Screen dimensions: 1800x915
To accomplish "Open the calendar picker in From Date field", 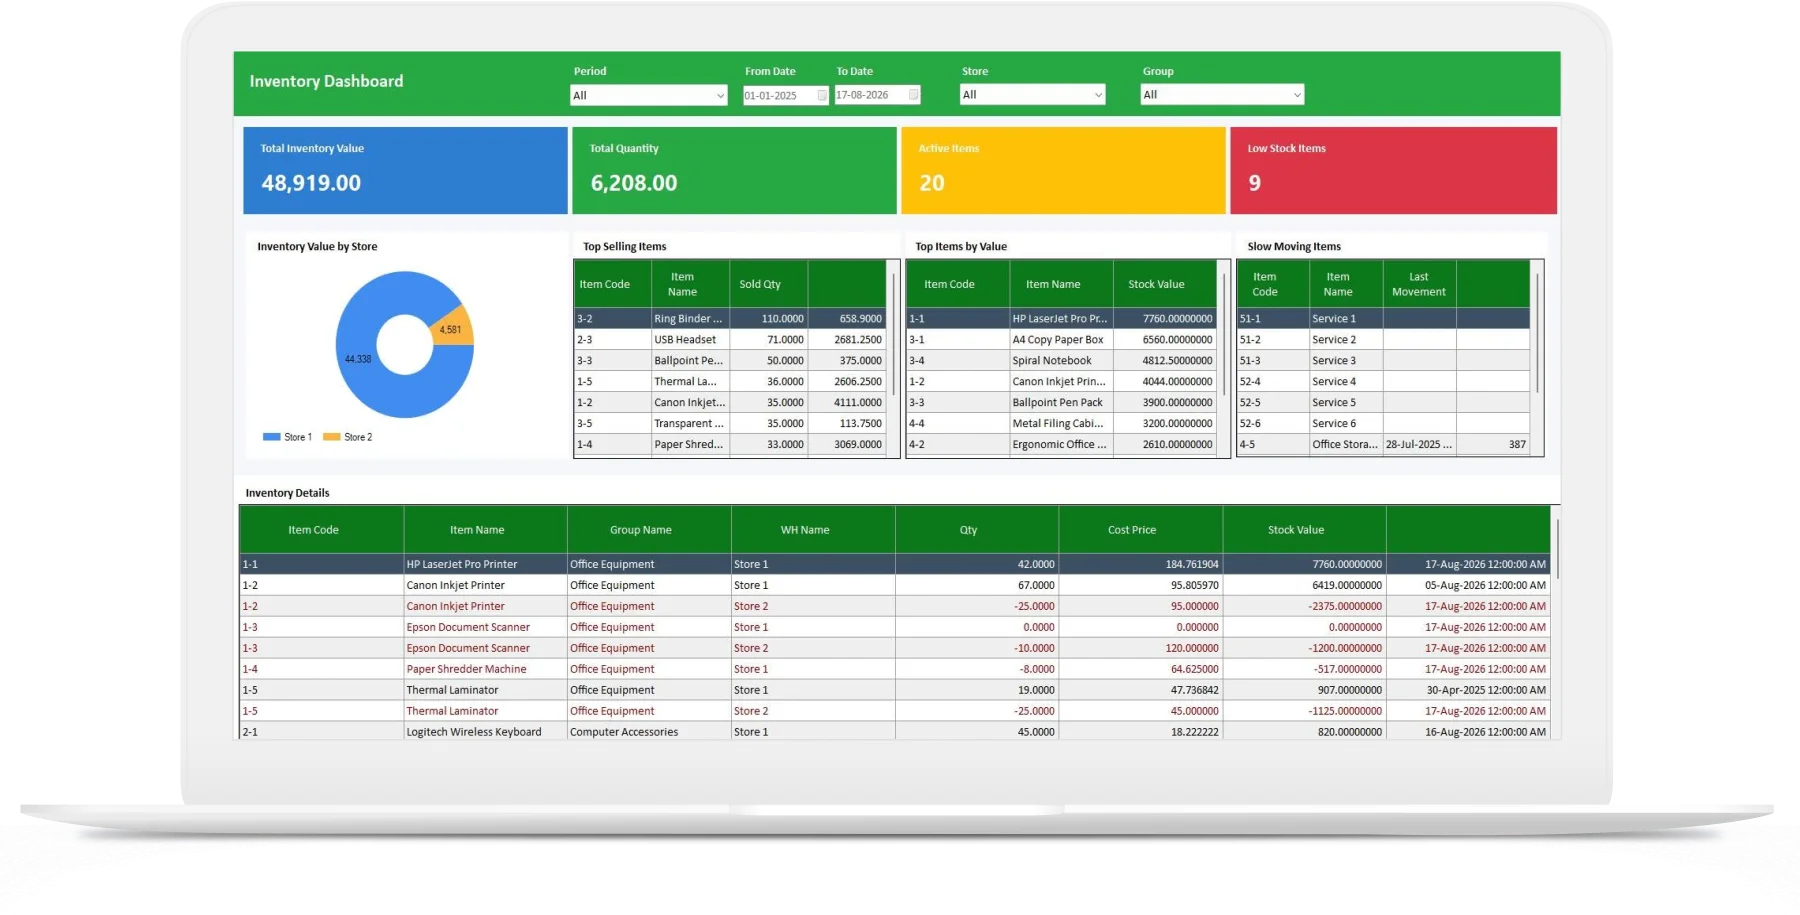I will (x=822, y=95).
